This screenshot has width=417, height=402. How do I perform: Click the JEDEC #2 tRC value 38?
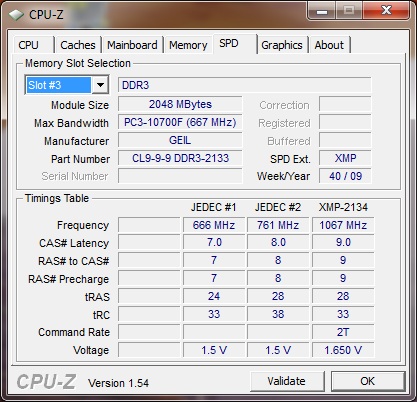click(x=278, y=314)
